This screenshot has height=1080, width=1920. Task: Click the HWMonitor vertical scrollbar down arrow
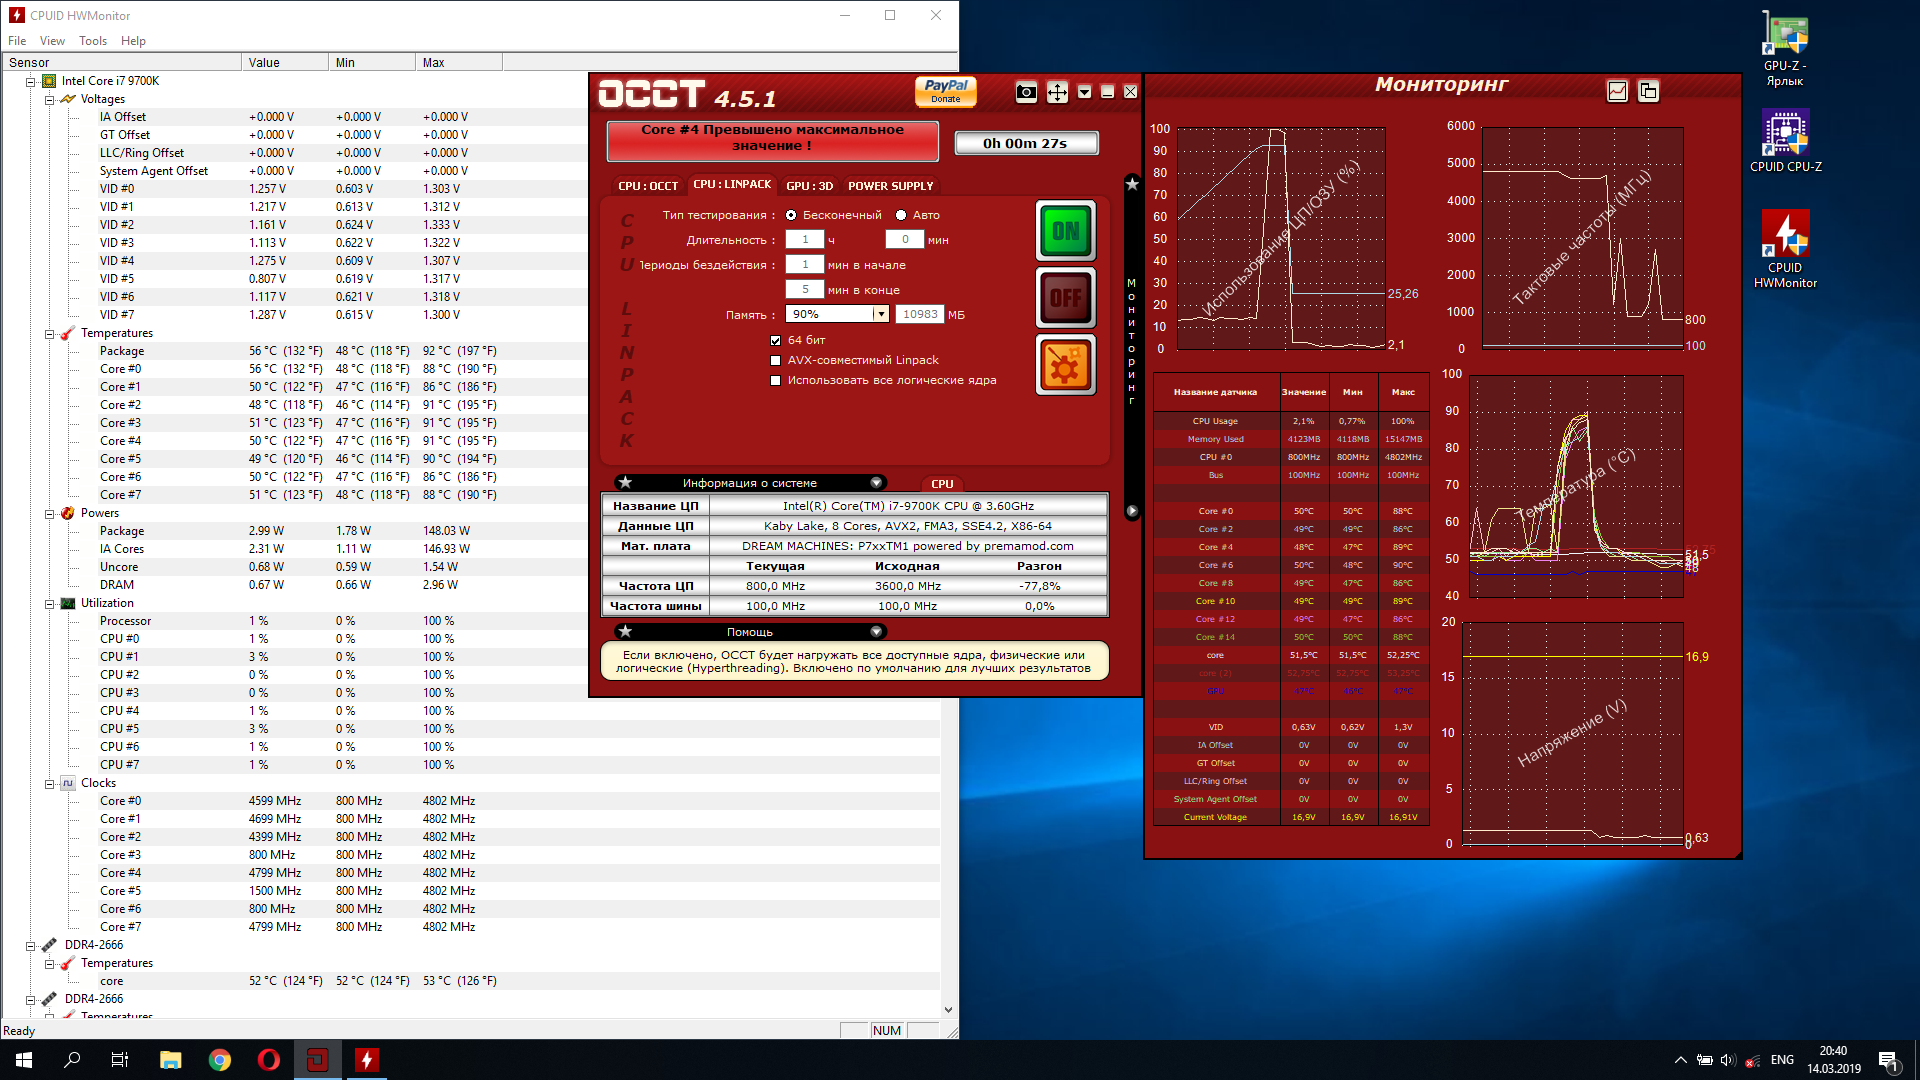click(x=949, y=1010)
